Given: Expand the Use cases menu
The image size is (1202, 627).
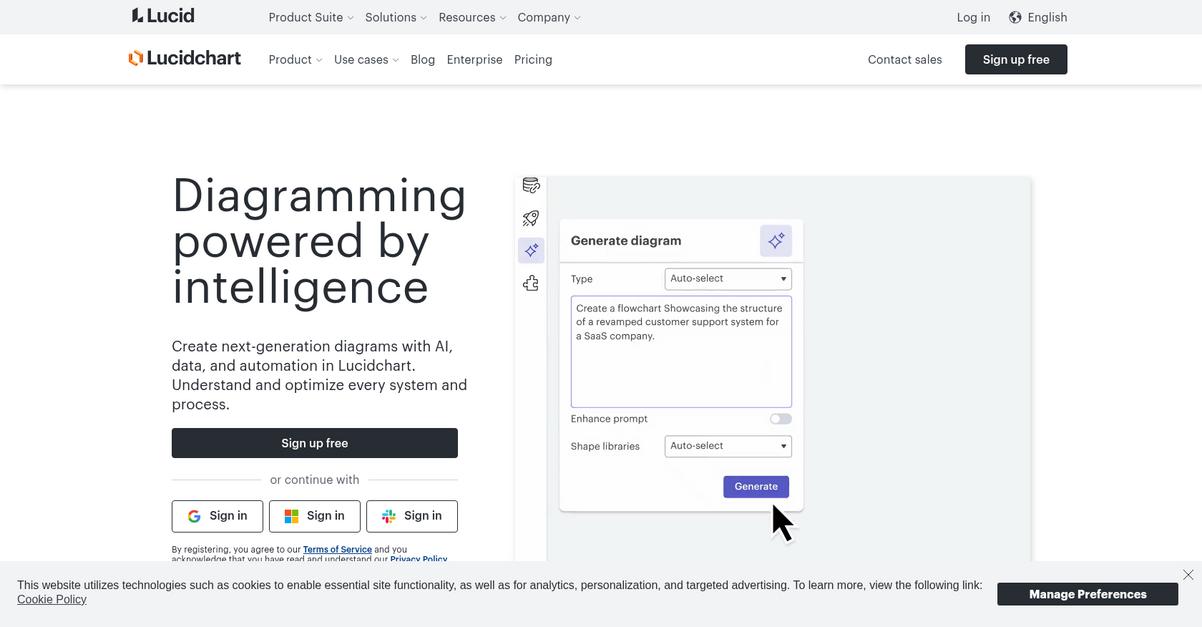Looking at the screenshot, I should 366,60.
